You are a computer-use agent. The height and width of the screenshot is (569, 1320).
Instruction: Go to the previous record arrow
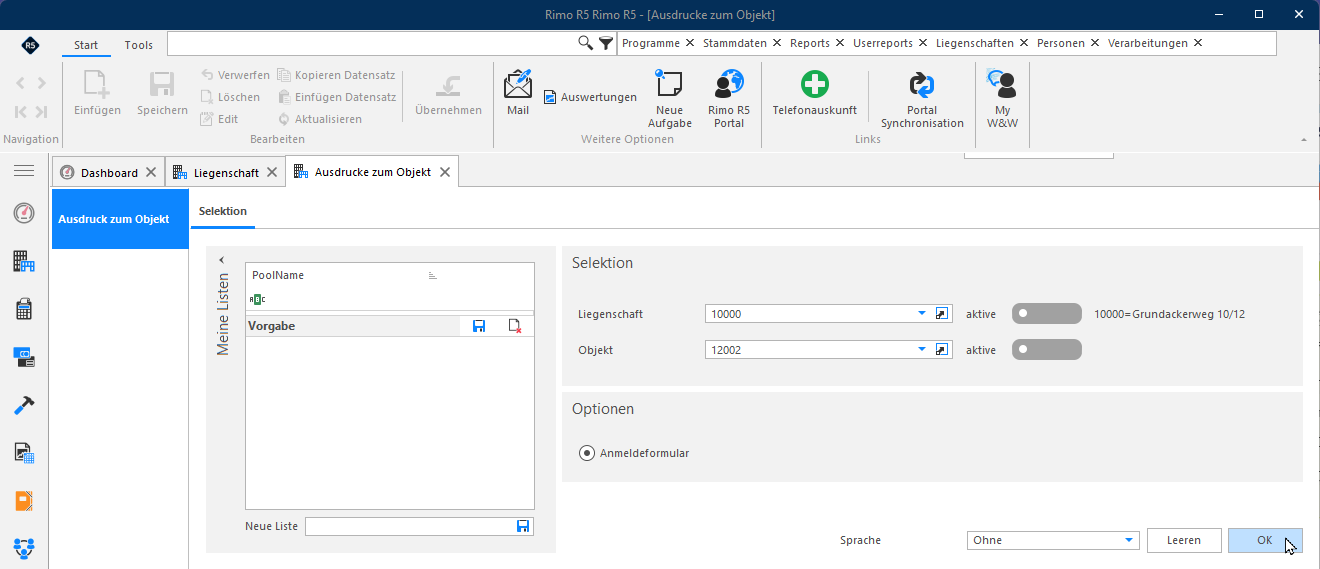pos(20,83)
